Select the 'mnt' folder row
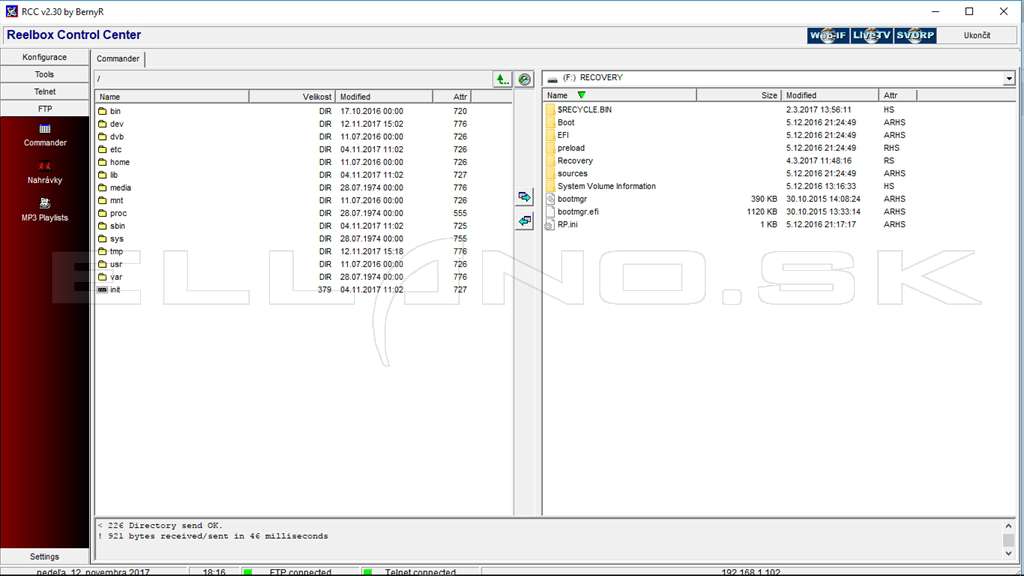 tap(303, 200)
